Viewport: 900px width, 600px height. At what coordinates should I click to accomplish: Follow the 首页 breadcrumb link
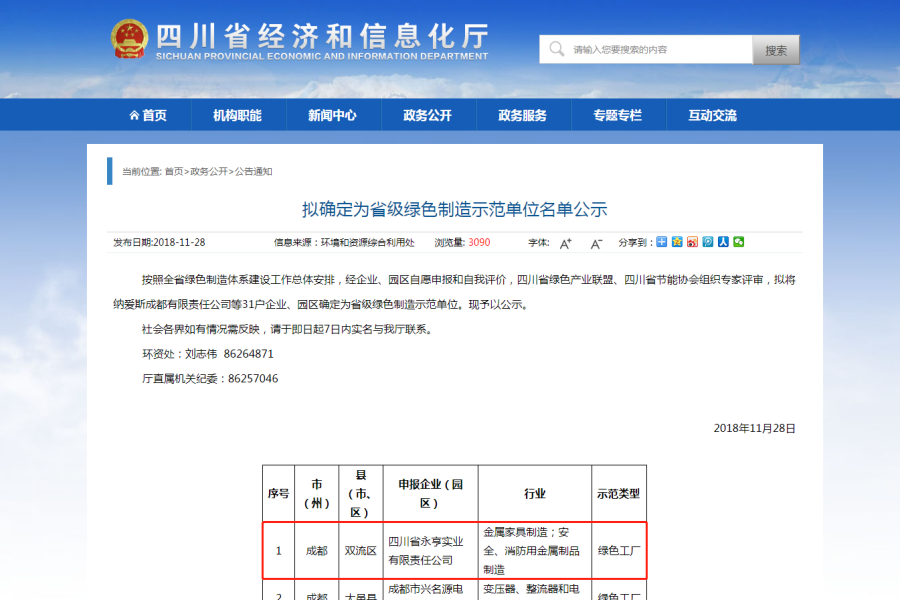point(174,172)
